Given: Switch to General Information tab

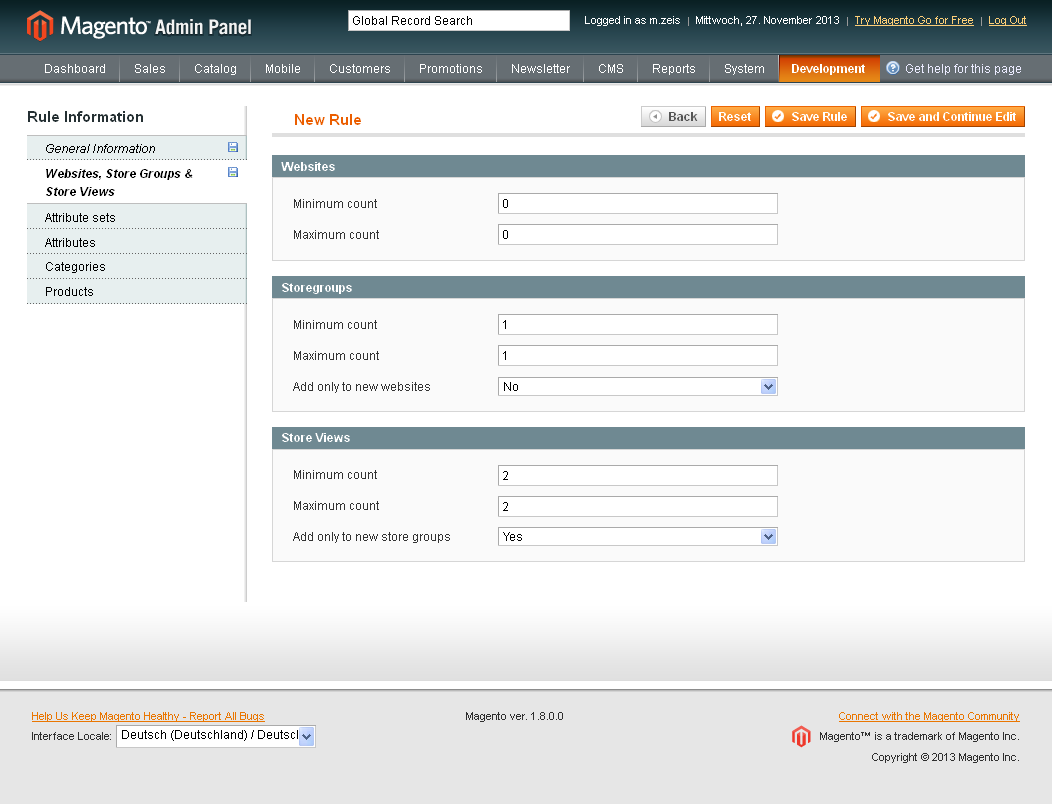Looking at the screenshot, I should click(x=136, y=148).
